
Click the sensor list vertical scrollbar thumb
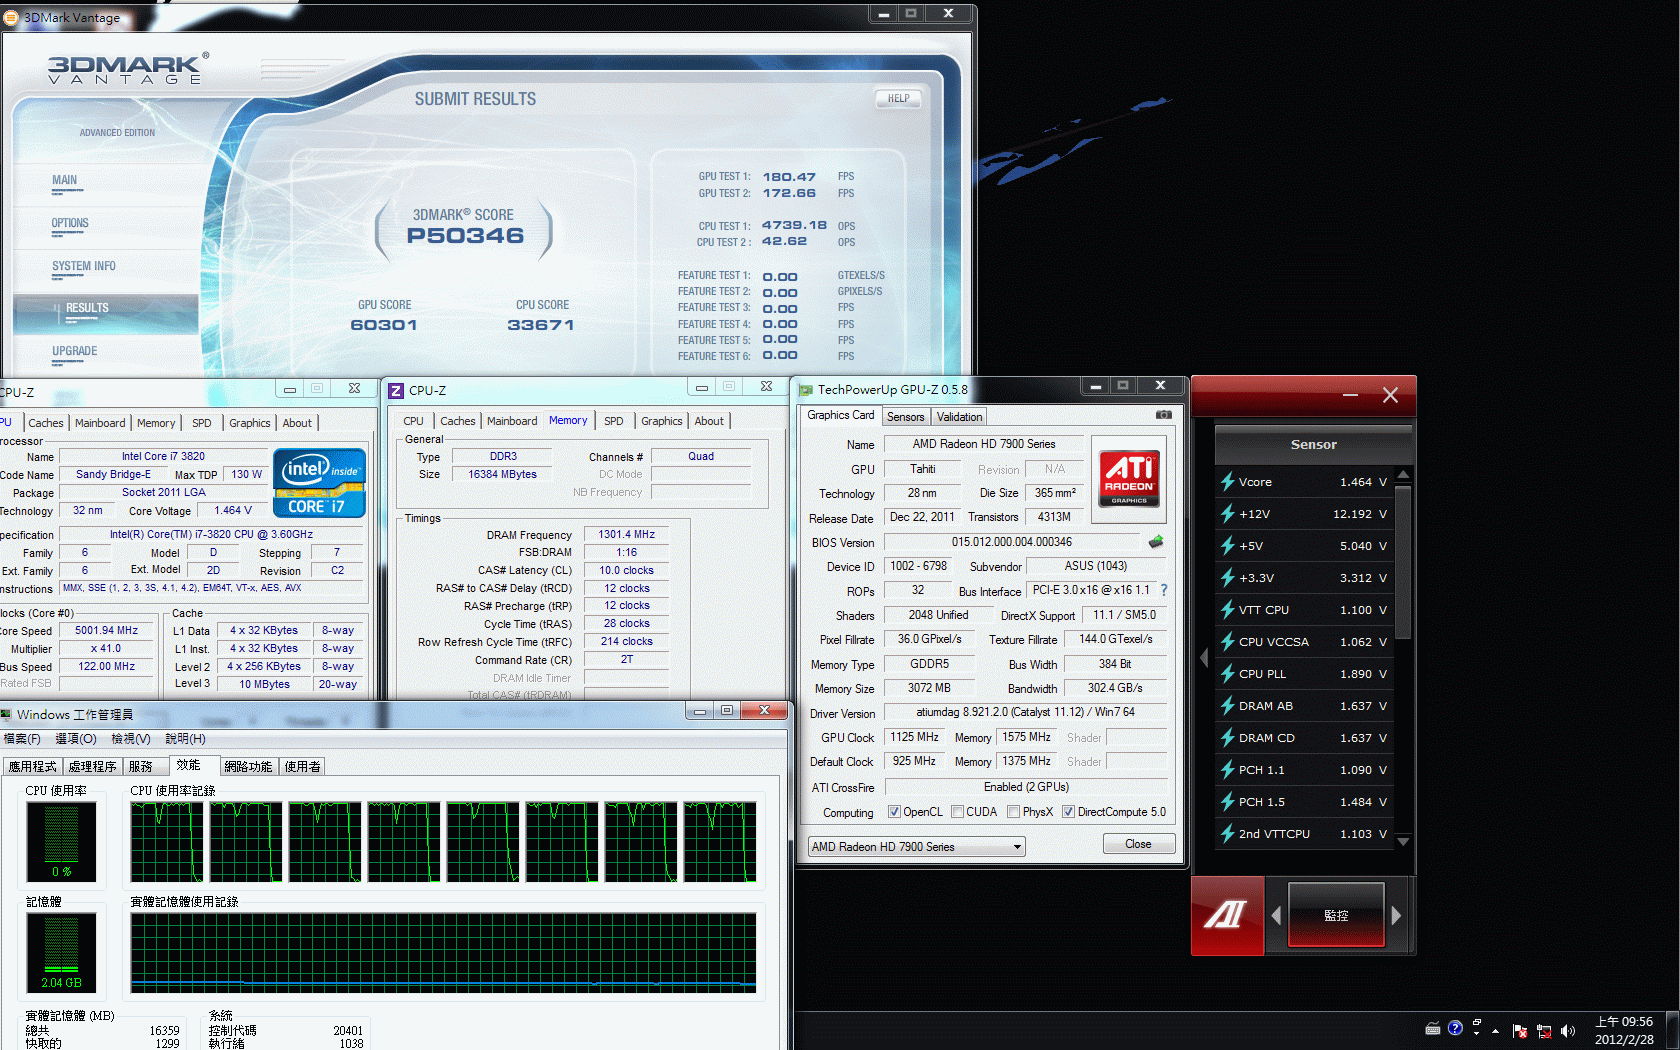[1404, 562]
